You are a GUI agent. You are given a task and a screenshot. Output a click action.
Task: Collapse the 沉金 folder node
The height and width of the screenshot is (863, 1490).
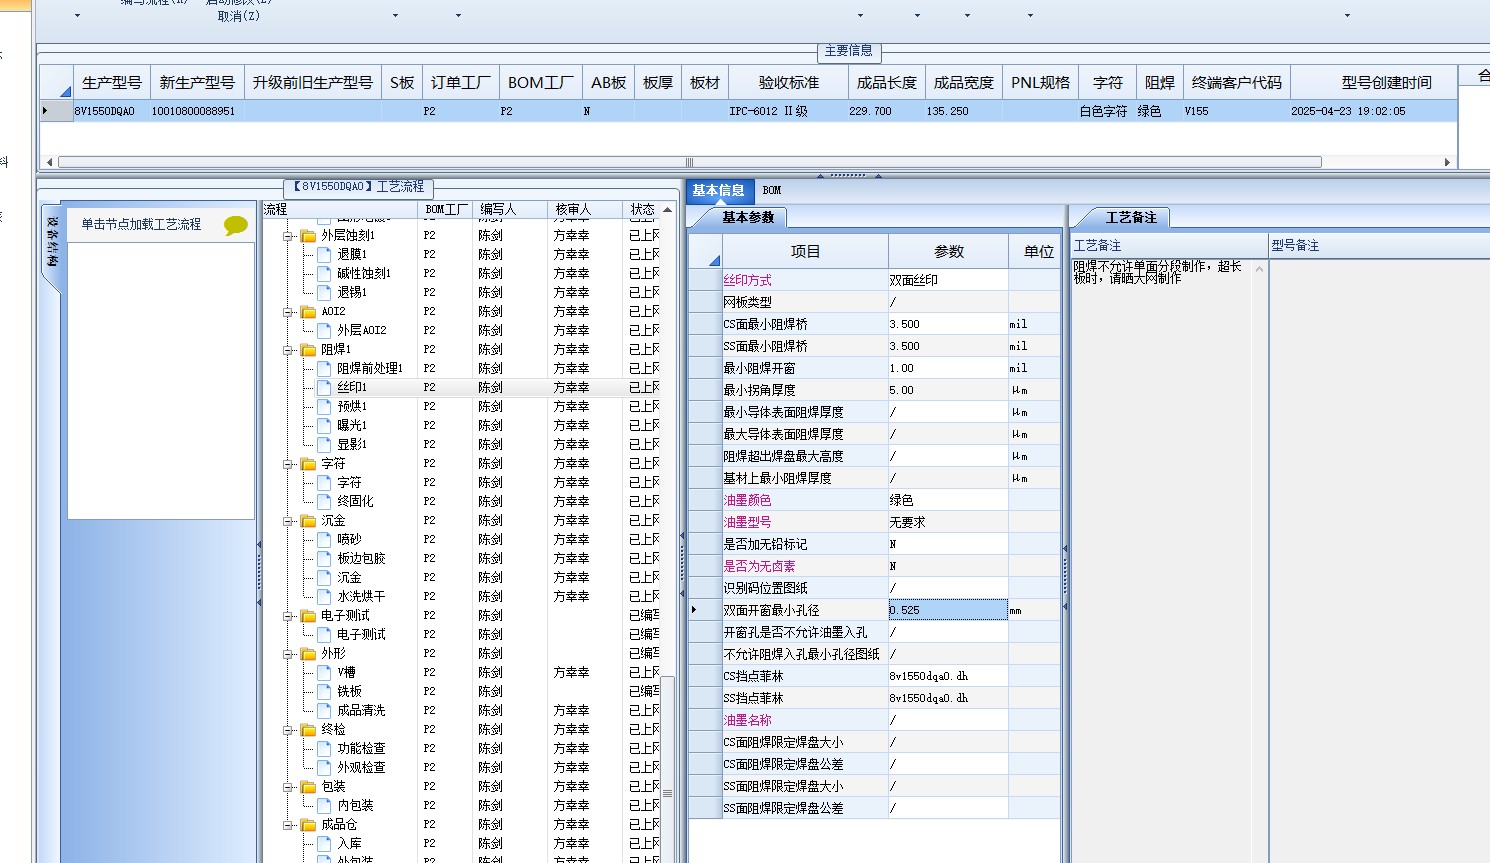[288, 521]
